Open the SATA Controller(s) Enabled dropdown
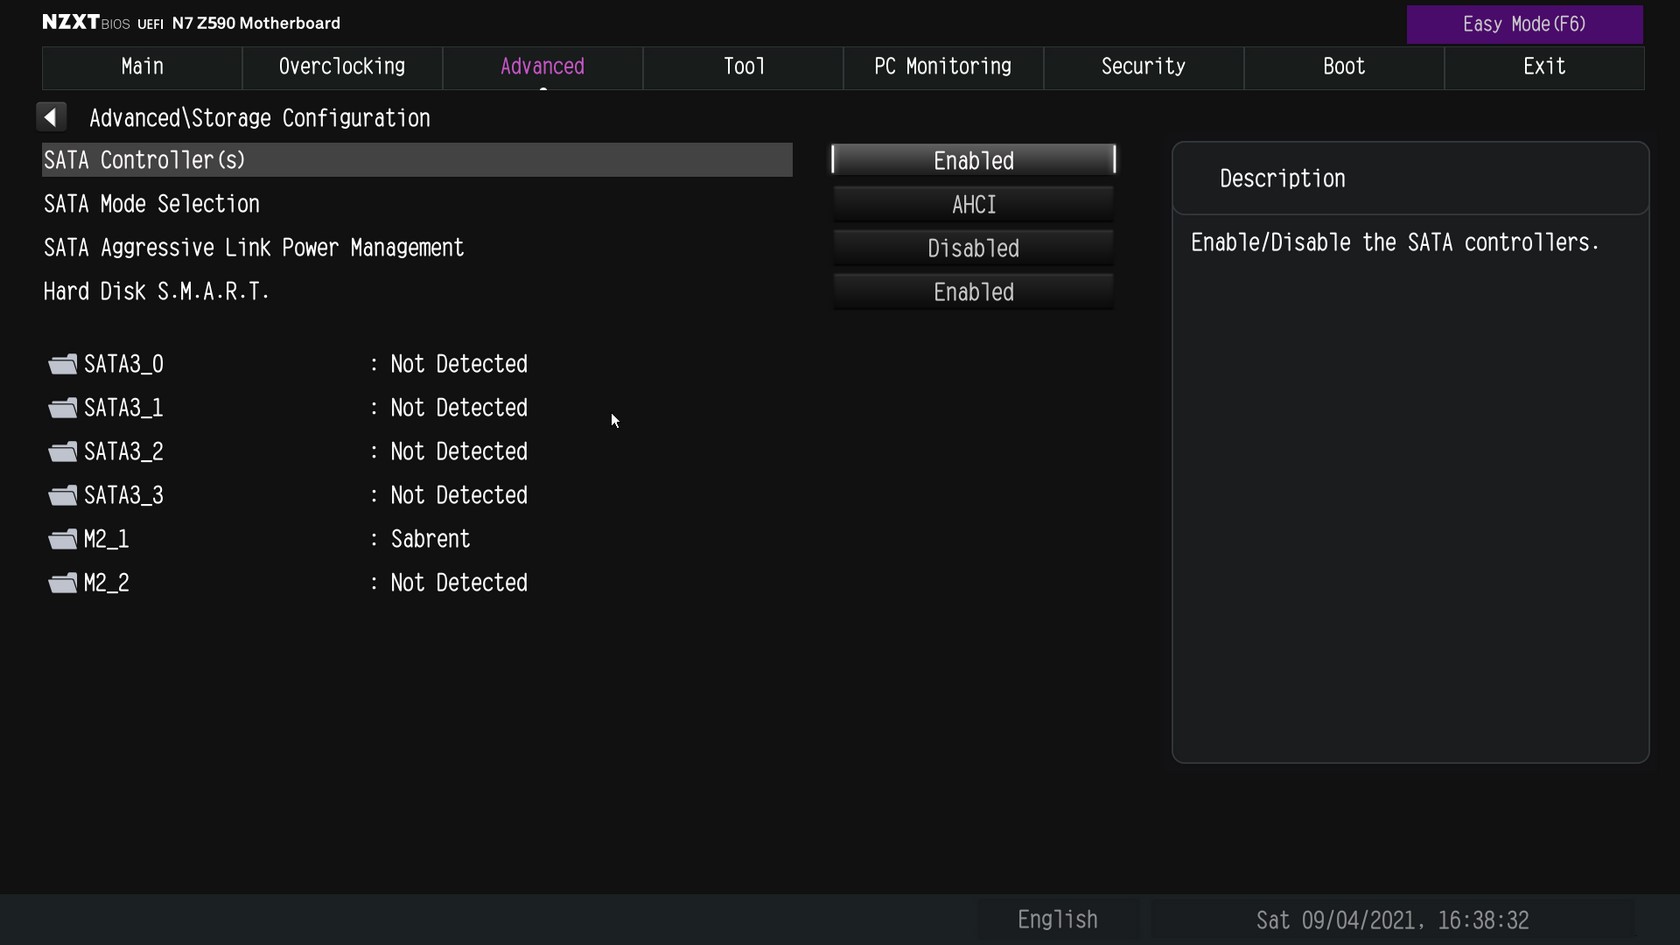1680x945 pixels. [x=973, y=160]
